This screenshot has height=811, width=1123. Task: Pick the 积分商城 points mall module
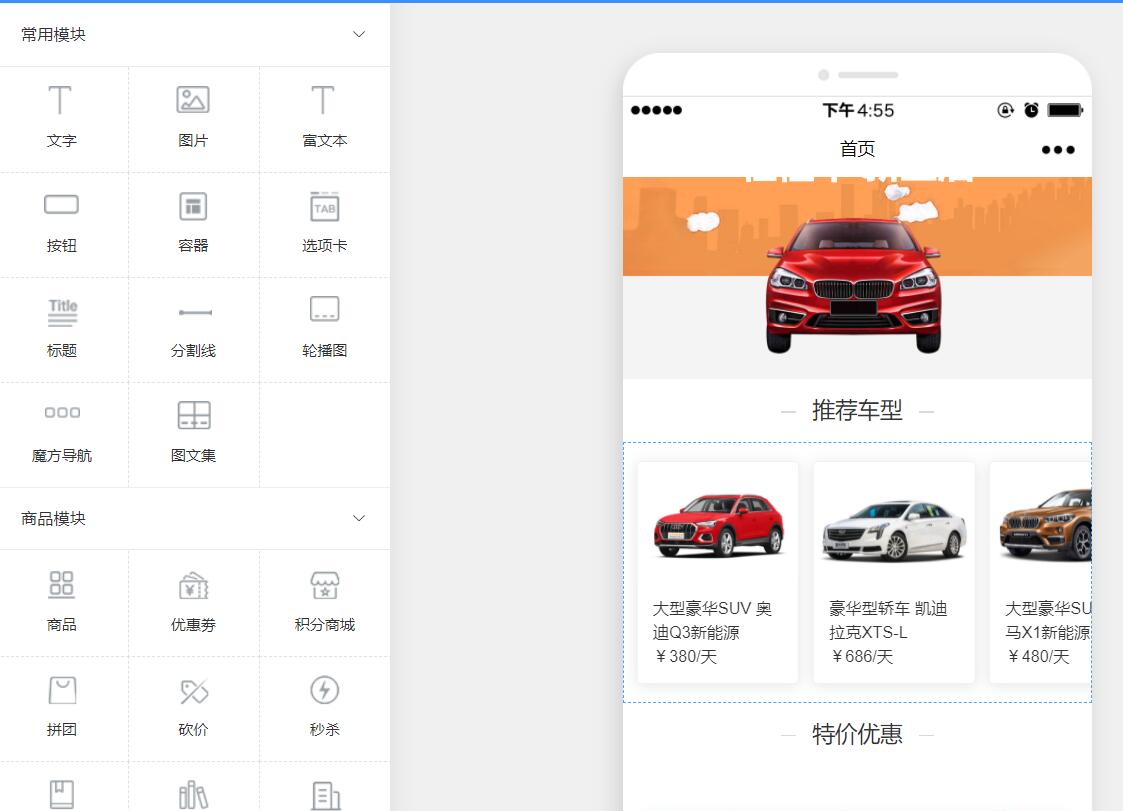[324, 603]
